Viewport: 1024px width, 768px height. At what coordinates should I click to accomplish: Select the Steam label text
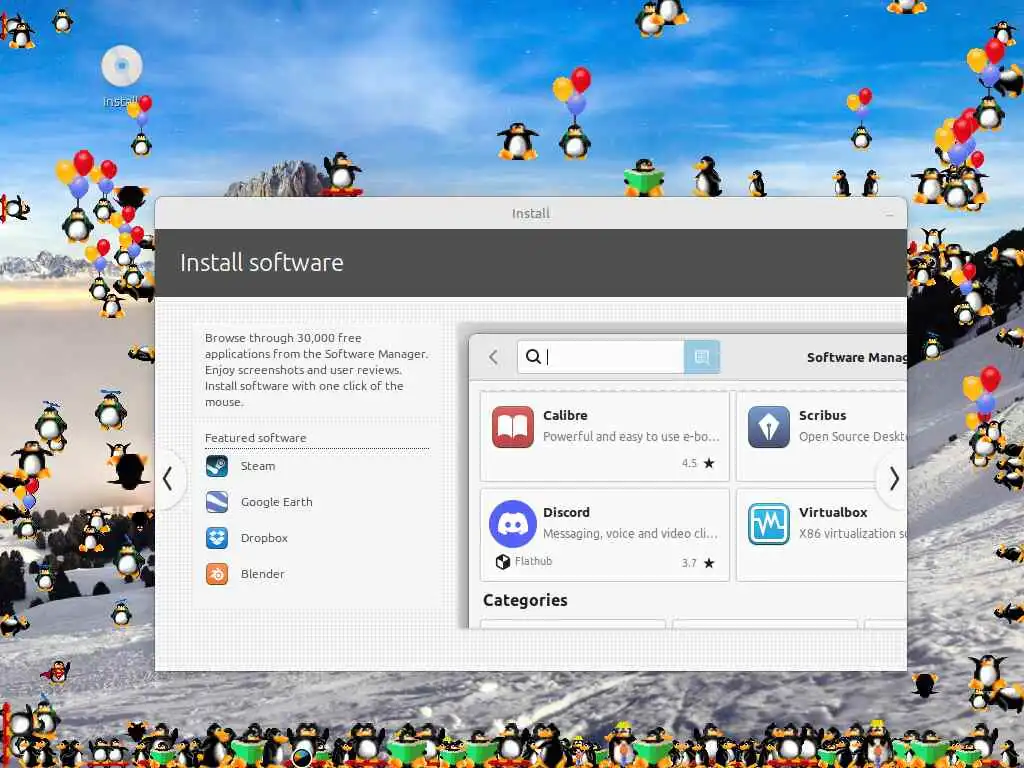point(258,466)
